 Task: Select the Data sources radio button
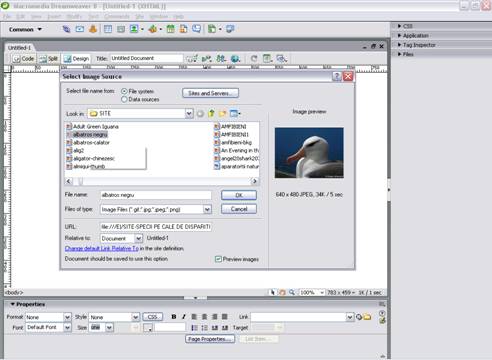124,99
